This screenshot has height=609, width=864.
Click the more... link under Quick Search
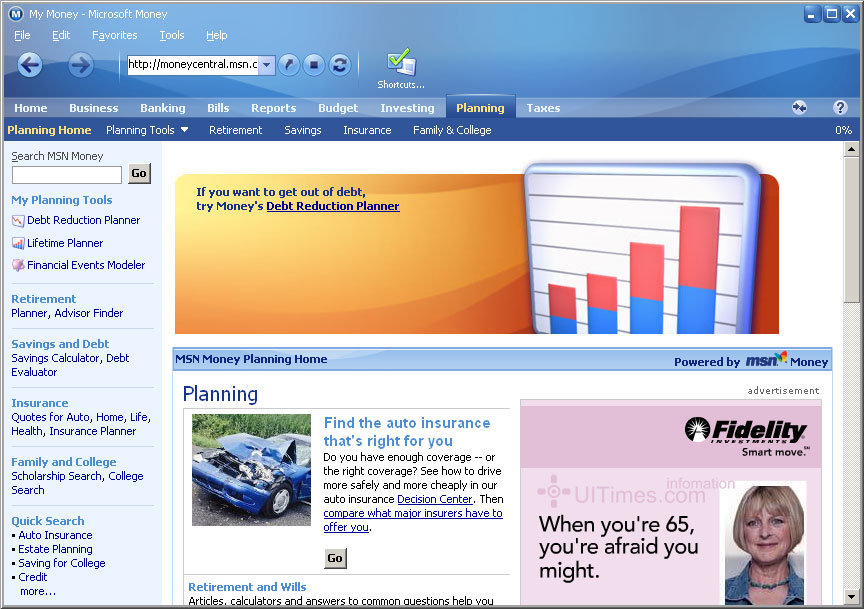tap(37, 591)
